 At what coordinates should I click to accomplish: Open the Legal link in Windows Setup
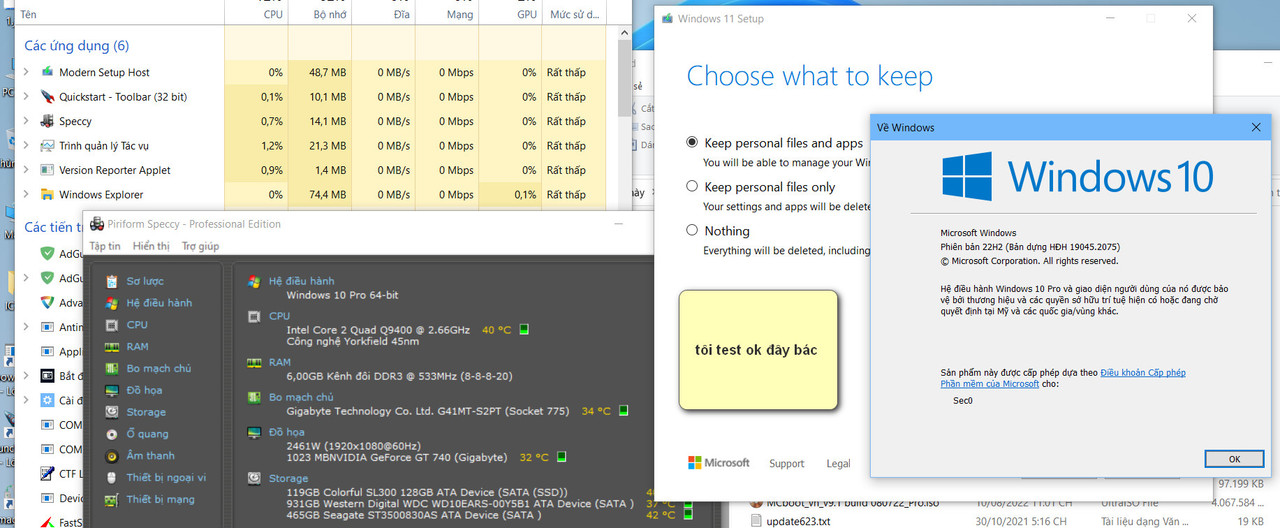(x=839, y=464)
